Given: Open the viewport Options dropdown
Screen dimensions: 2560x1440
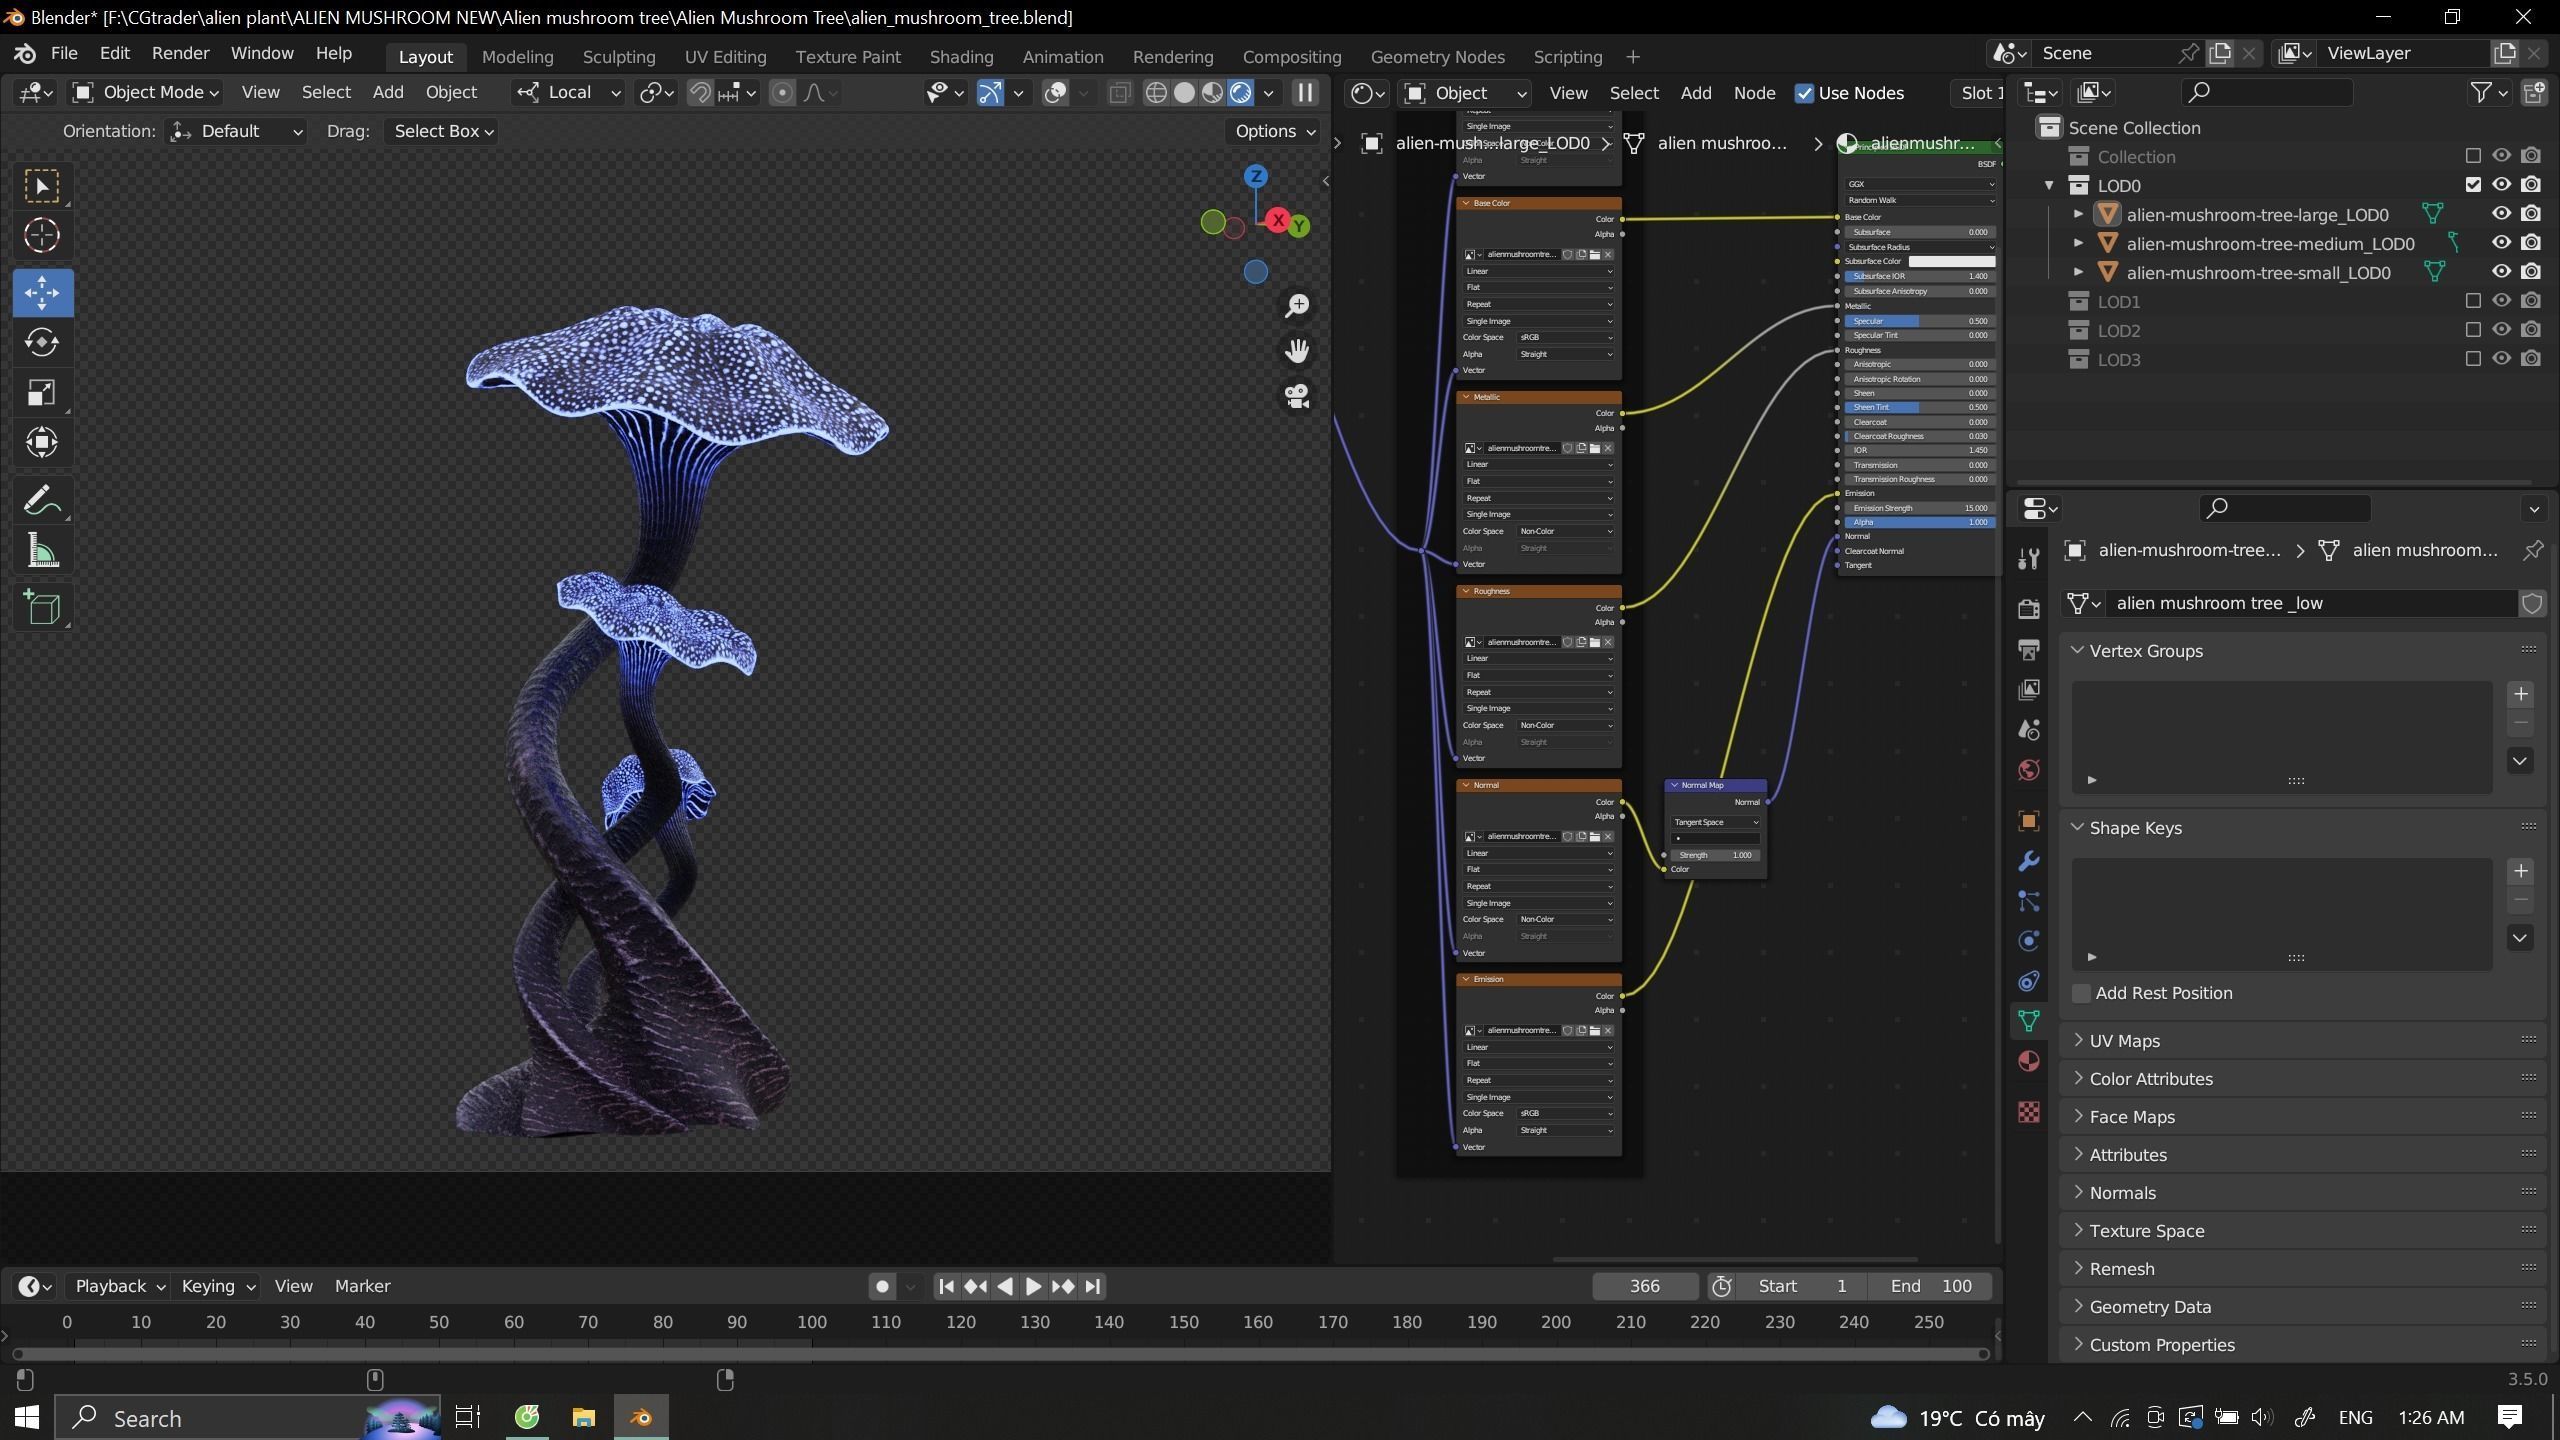Looking at the screenshot, I should tap(1275, 132).
